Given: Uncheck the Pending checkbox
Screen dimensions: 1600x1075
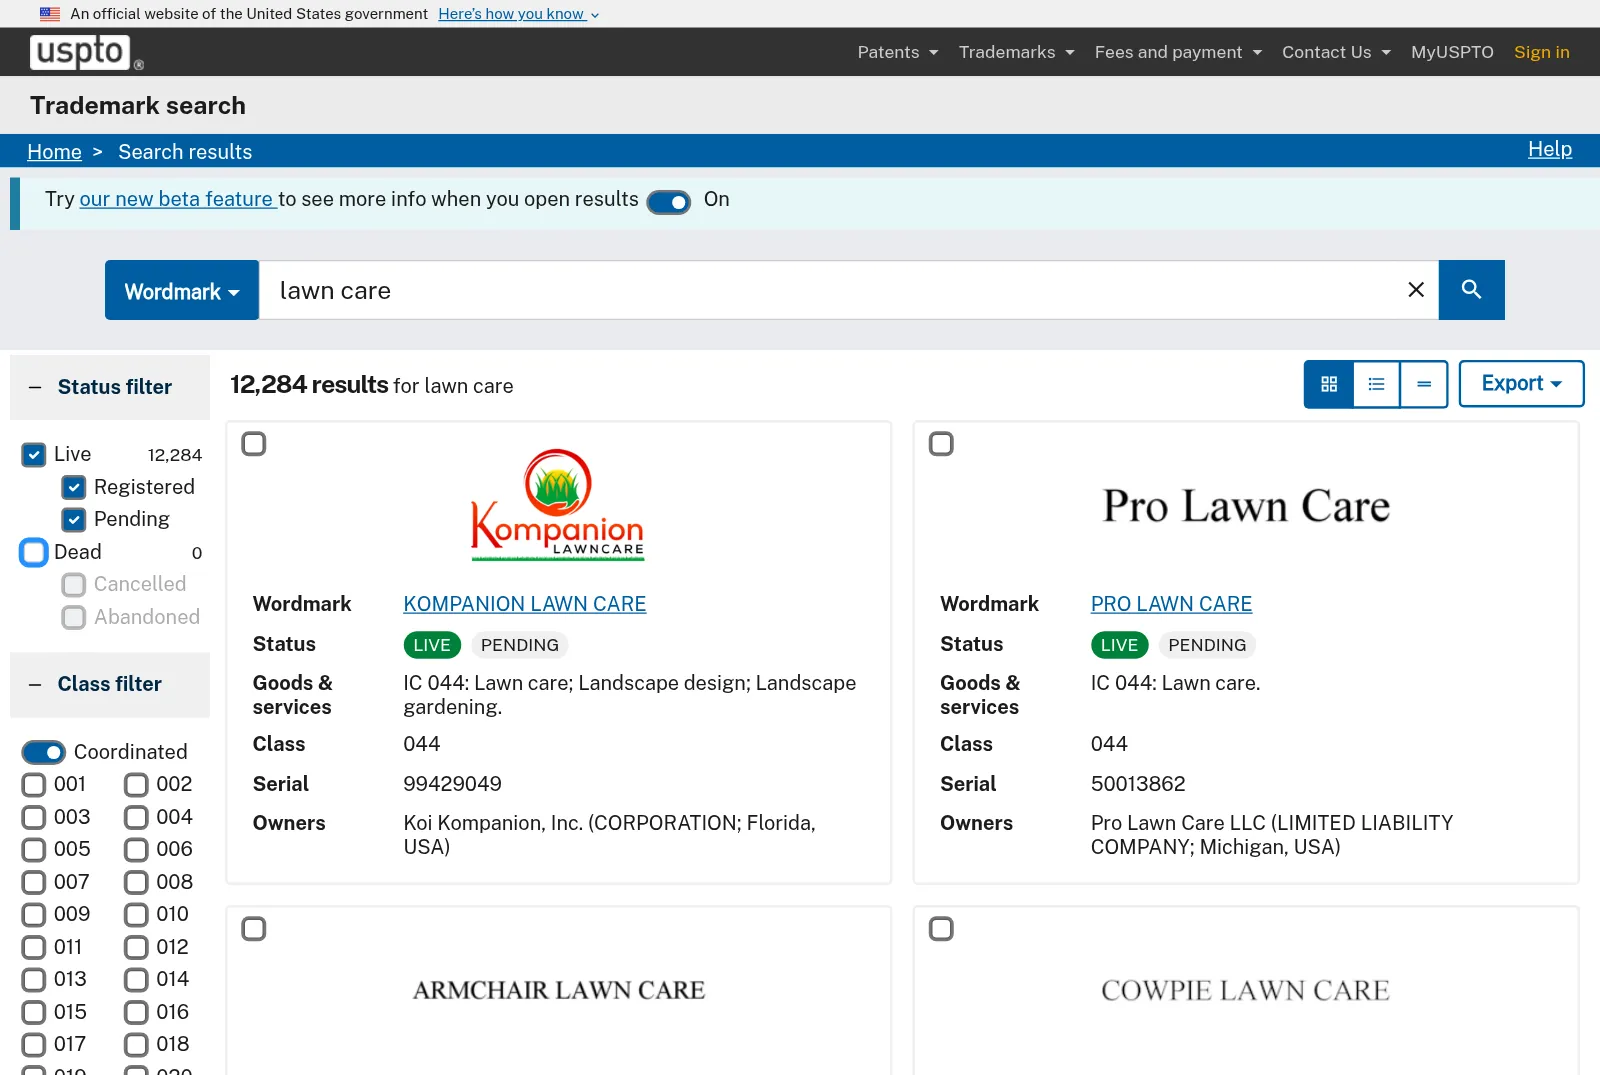Looking at the screenshot, I should 74,520.
